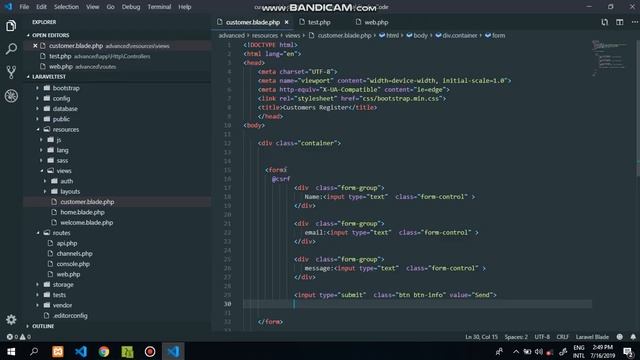Show hidden system tray icons
The width and height of the screenshot is (640, 360).
516,351
